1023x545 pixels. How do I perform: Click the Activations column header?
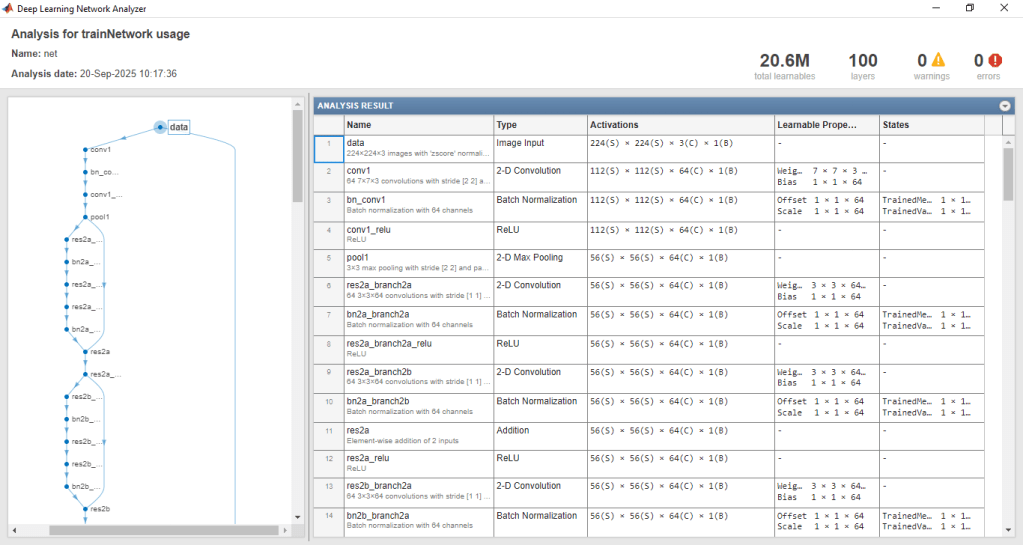click(x=680, y=125)
